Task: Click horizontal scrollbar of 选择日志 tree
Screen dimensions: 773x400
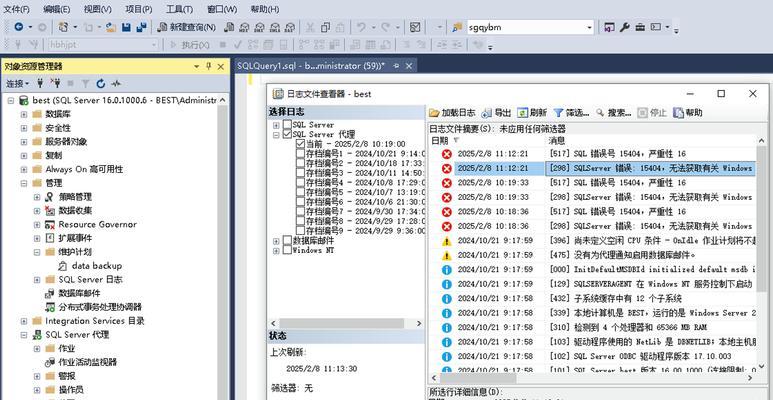Action: pyautogui.click(x=343, y=324)
